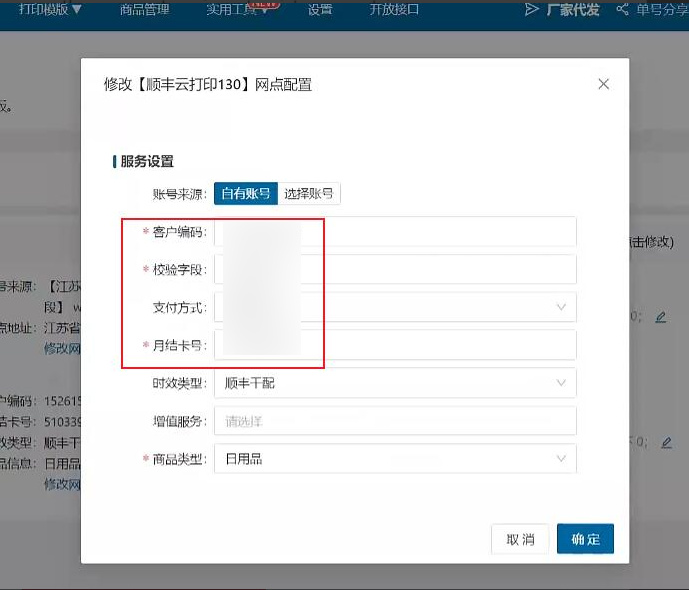Viewport: 689px width, 590px height.
Task: Click the upper edit pencil icon in background
Action: click(x=660, y=317)
